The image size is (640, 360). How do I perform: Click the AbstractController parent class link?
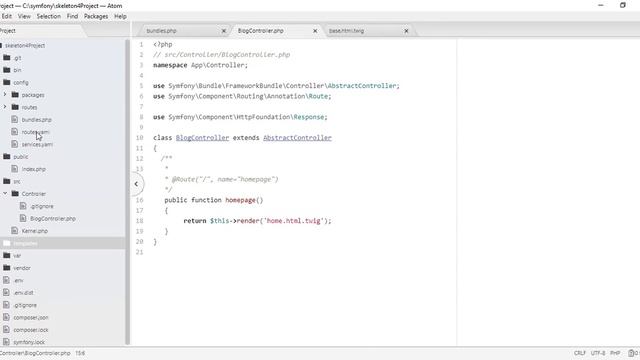(297, 138)
